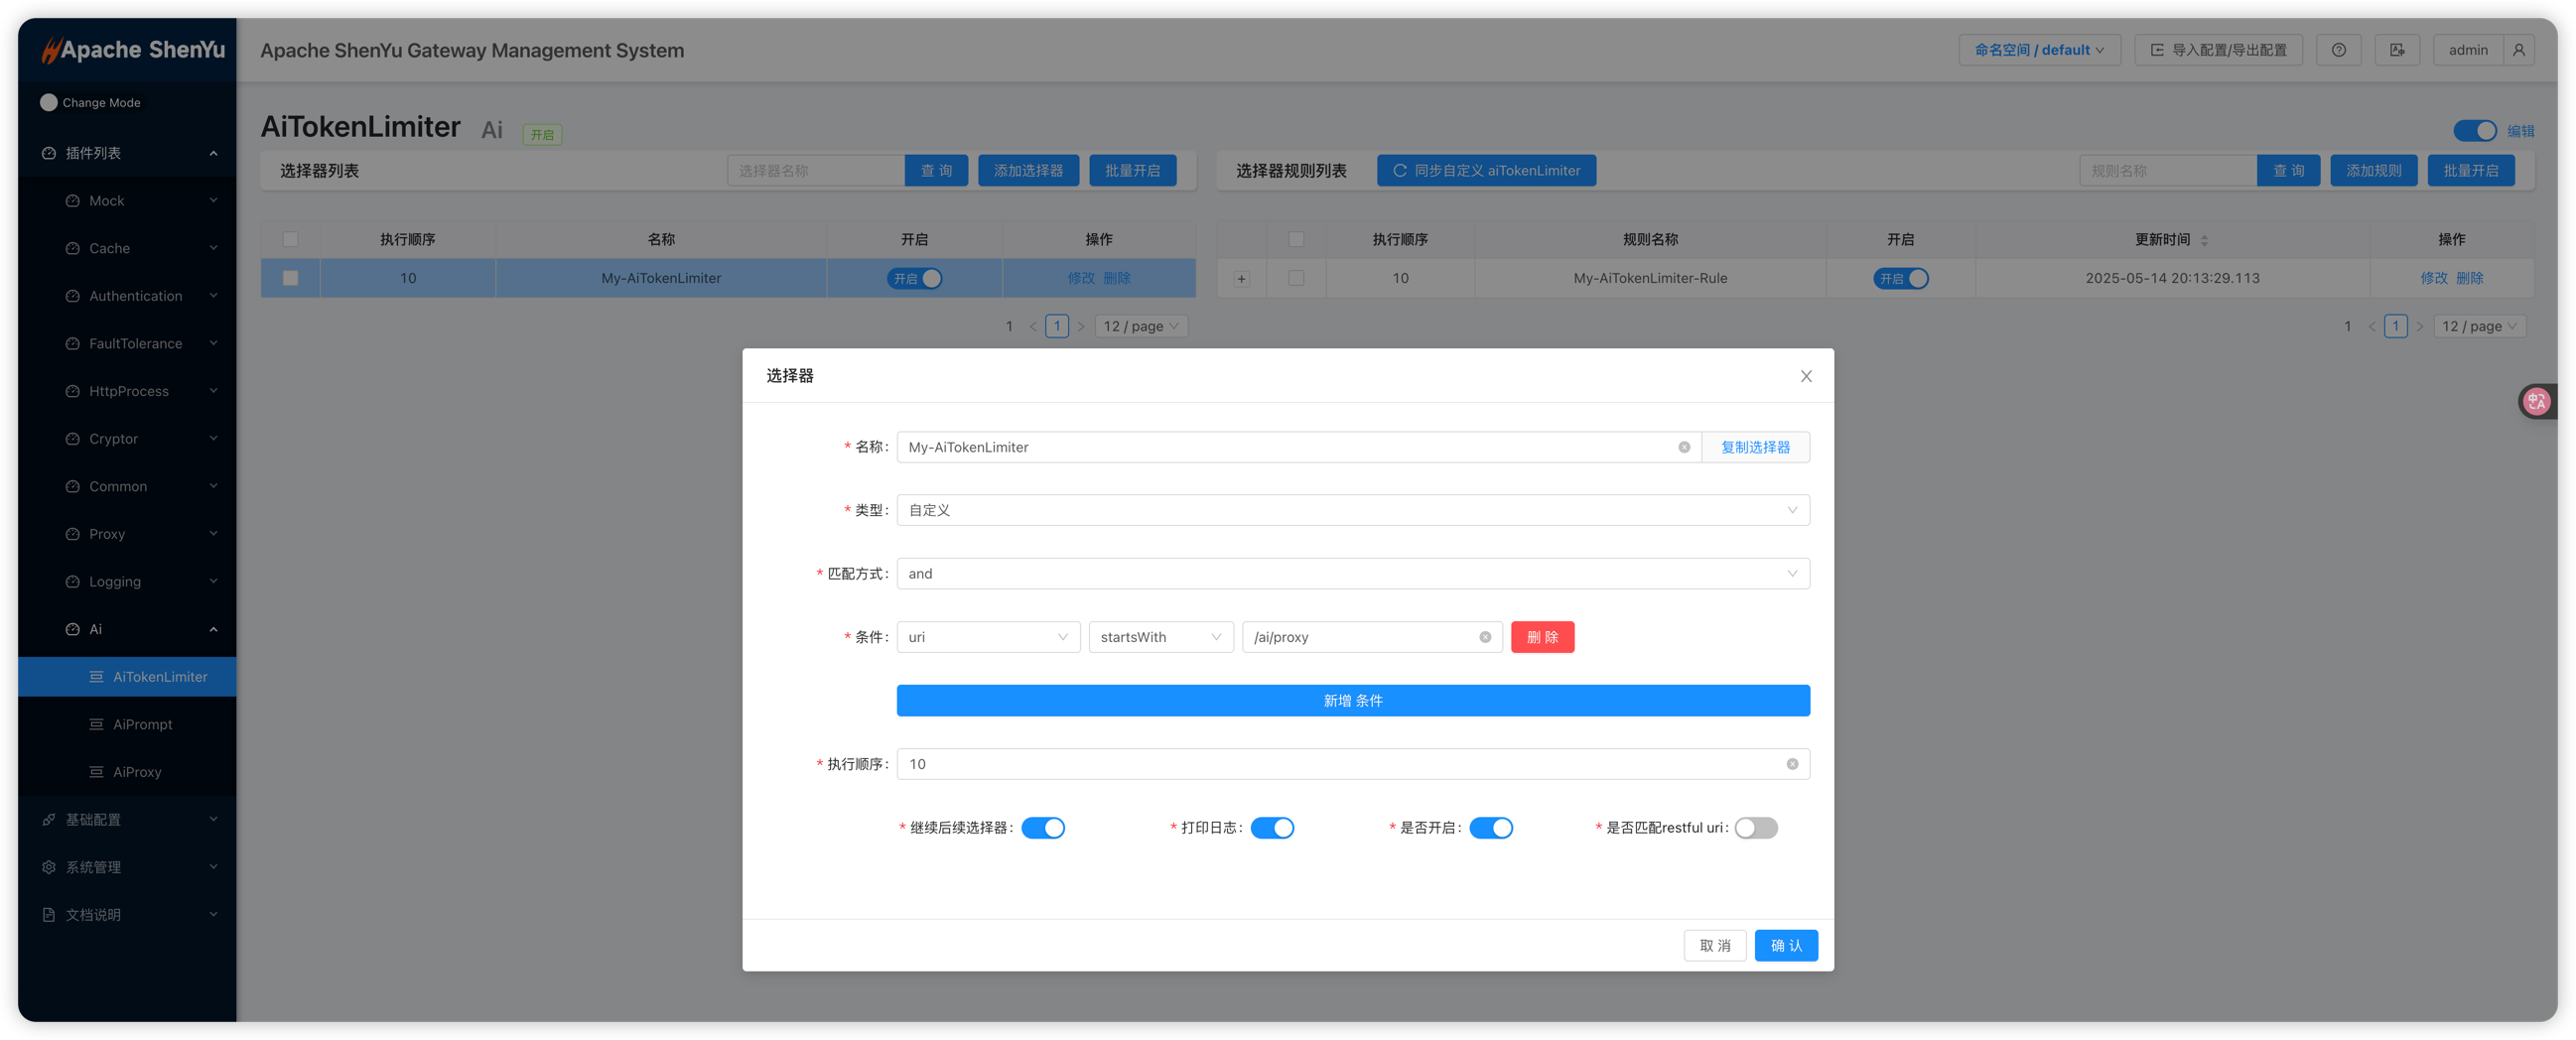Click the blue add condition button

point(1352,701)
